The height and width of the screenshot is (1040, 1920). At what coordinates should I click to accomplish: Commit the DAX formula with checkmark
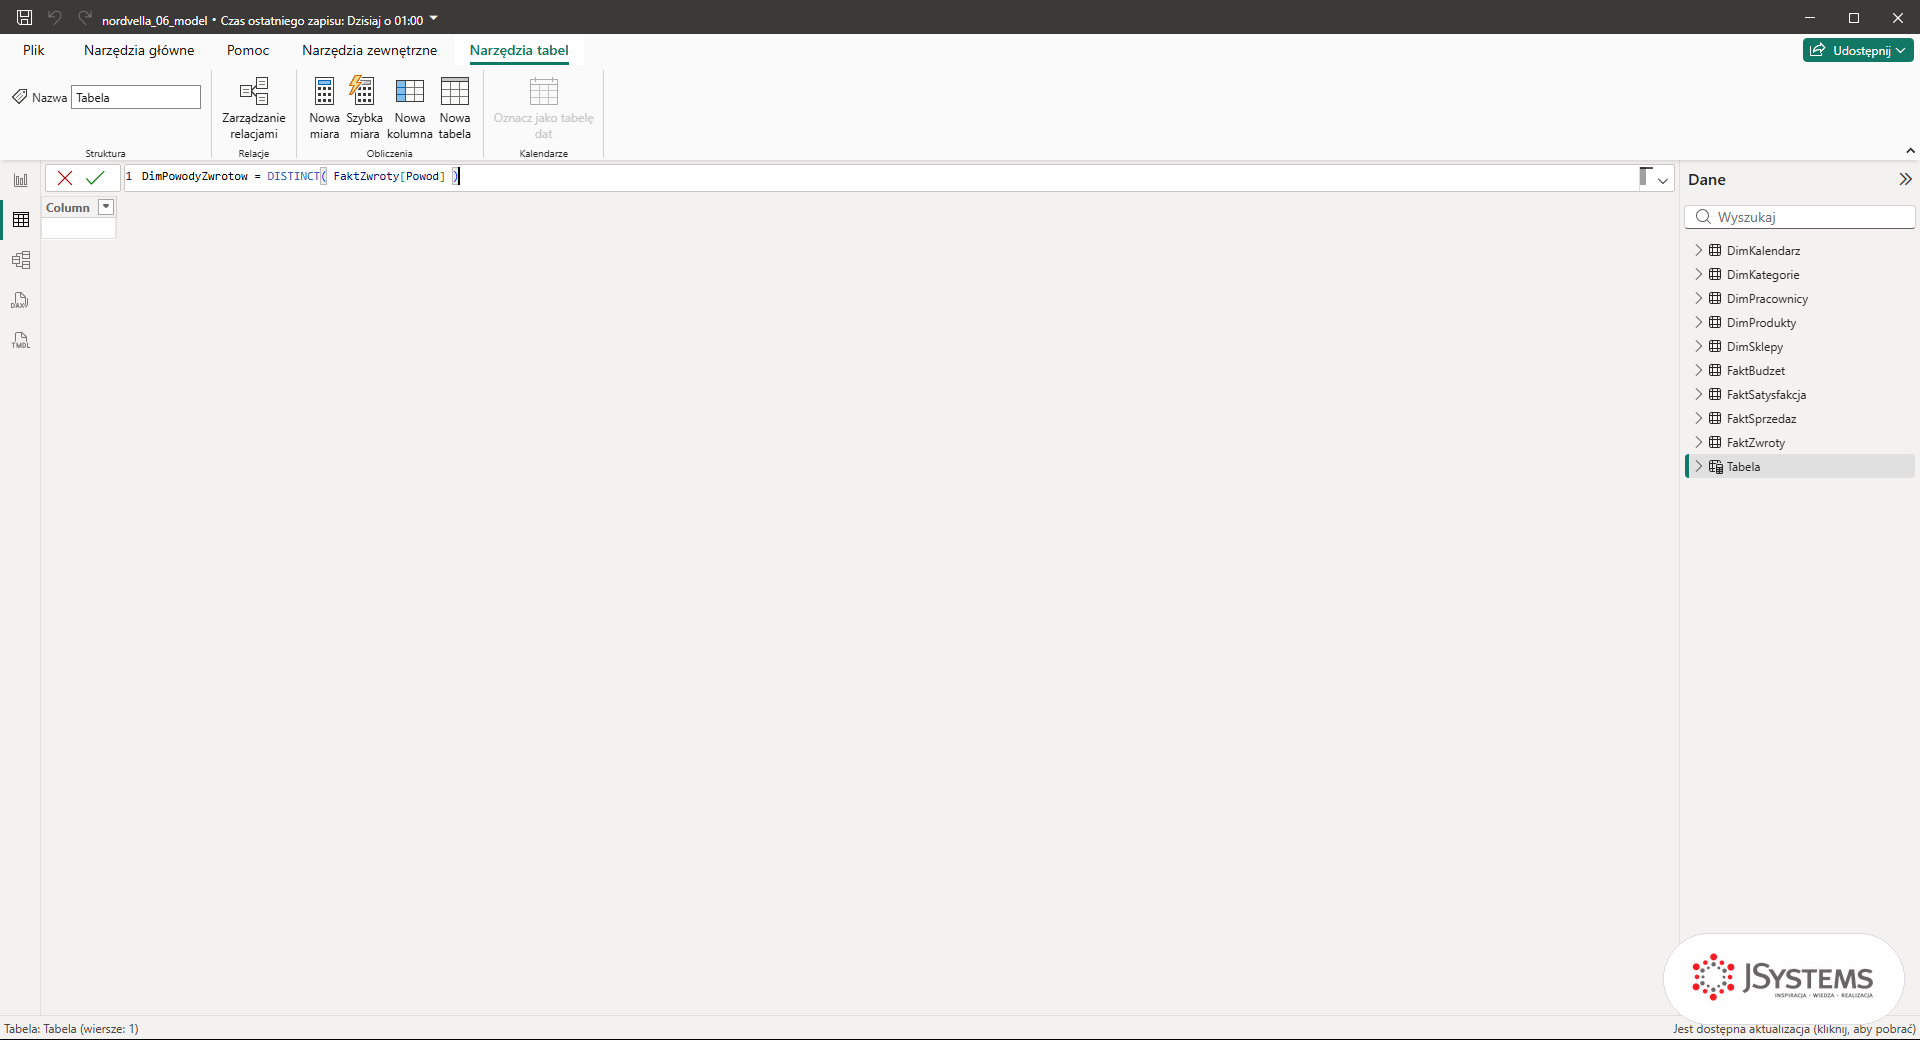95,178
